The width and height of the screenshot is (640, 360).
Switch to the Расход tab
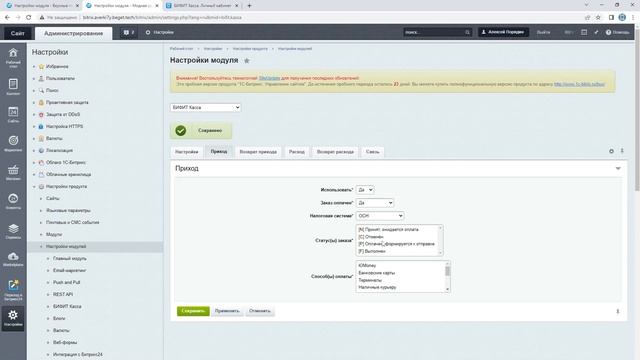coord(297,152)
